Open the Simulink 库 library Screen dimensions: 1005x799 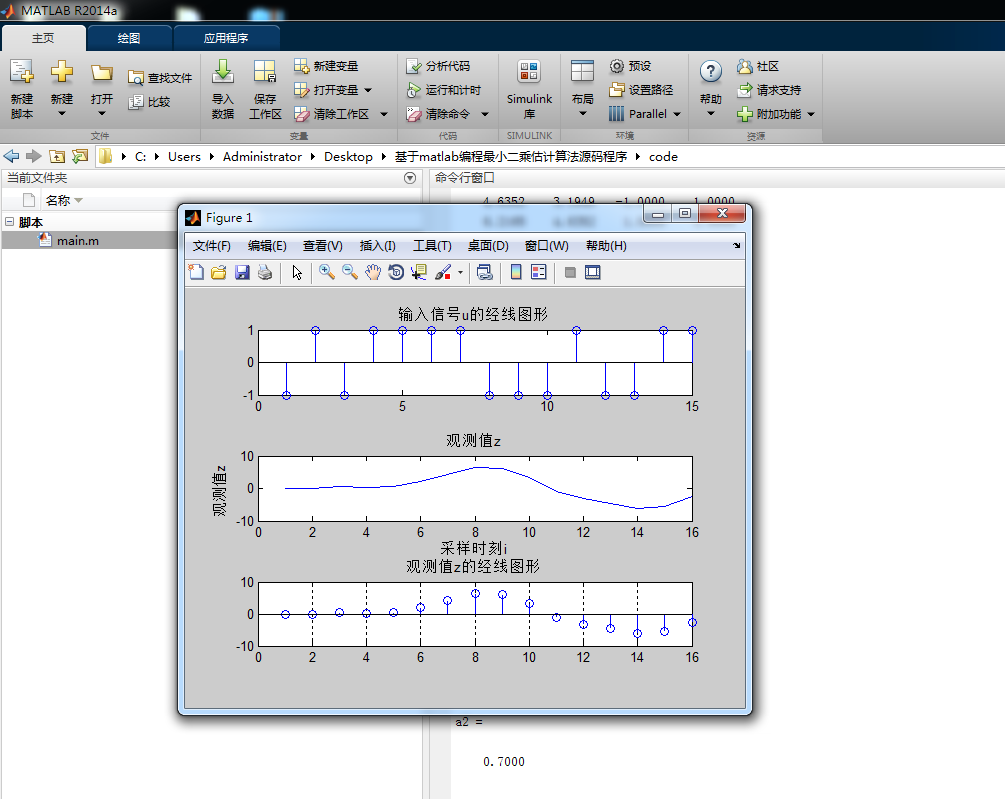tap(529, 89)
